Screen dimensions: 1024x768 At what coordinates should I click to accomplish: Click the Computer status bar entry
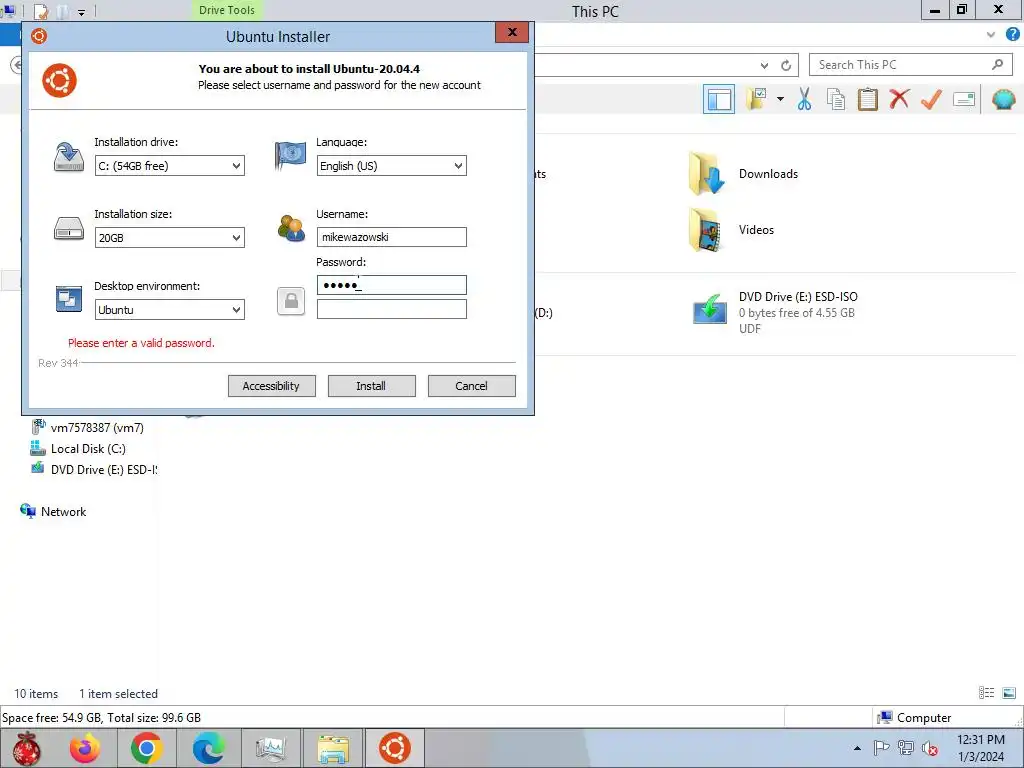click(914, 718)
